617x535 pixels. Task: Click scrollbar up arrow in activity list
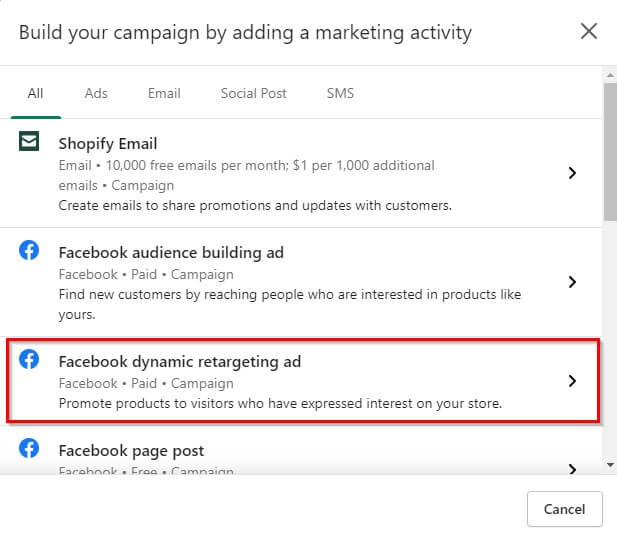pyautogui.click(x=610, y=75)
